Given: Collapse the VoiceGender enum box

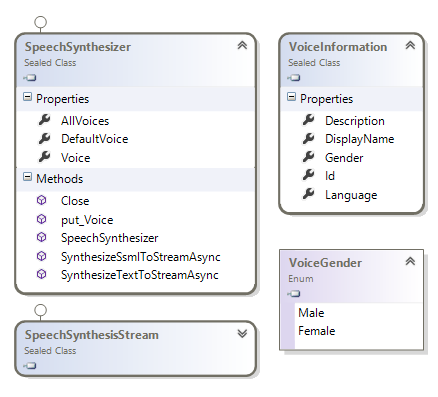Looking at the screenshot, I should click(x=410, y=261).
